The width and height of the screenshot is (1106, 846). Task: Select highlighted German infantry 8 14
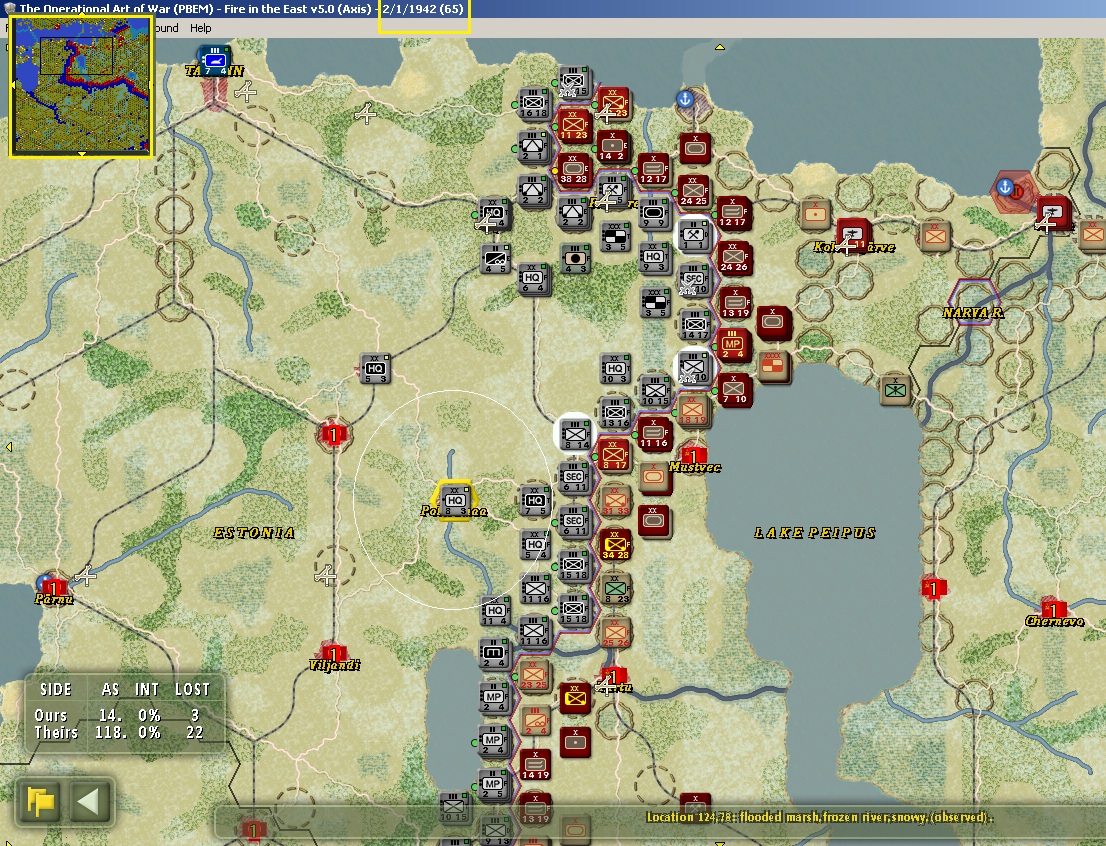[575, 434]
